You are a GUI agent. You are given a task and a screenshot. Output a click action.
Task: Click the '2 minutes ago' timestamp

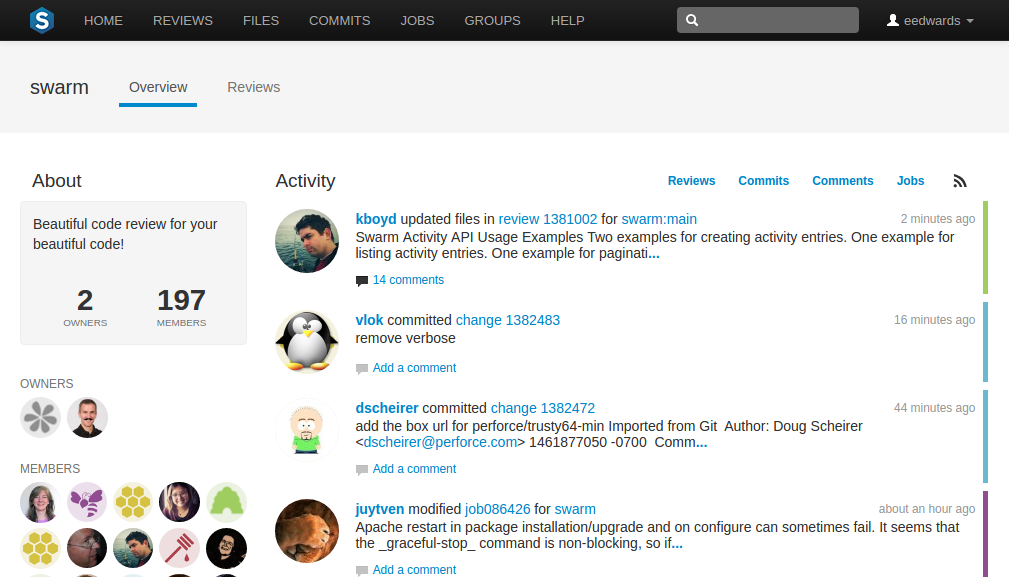pos(938,219)
